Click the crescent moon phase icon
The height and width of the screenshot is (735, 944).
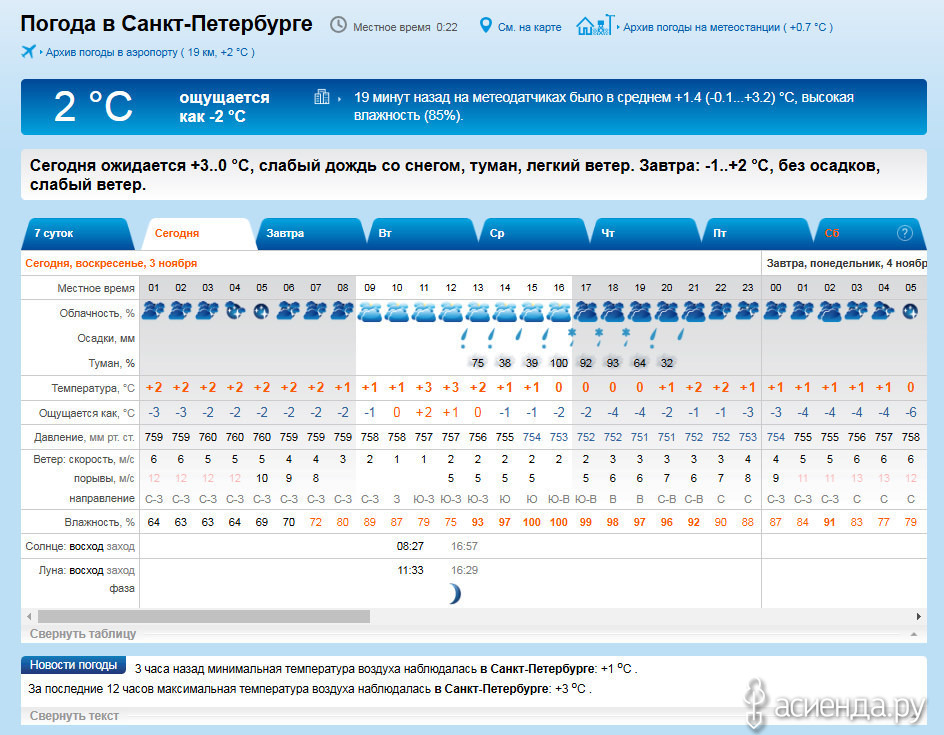click(455, 594)
